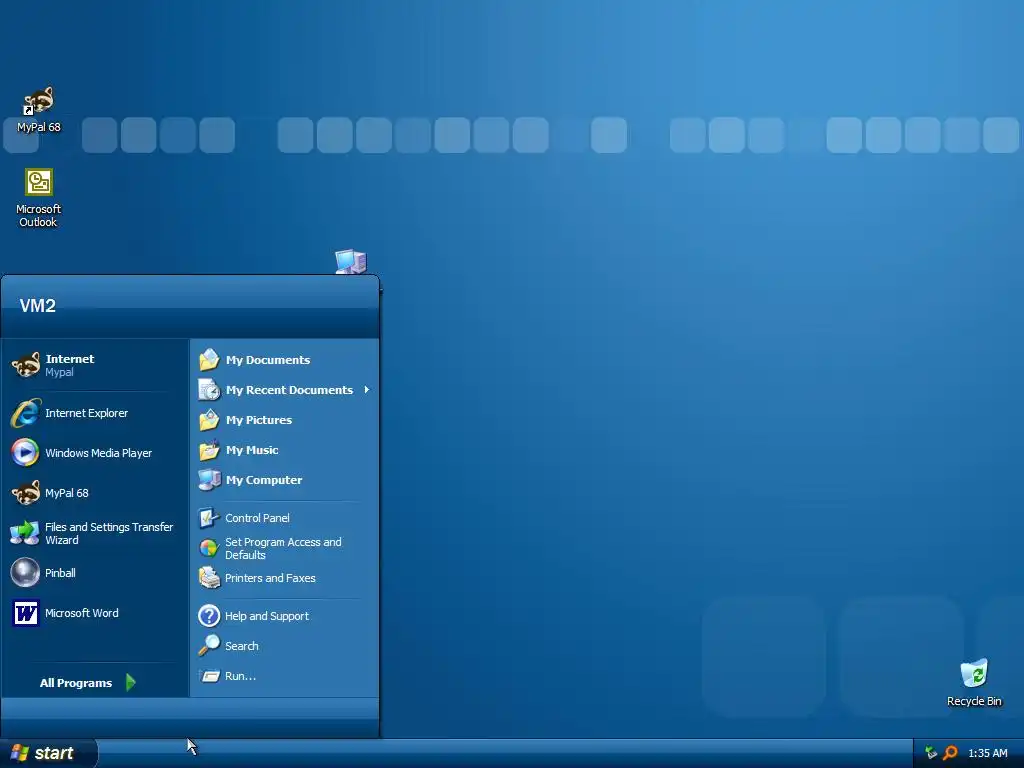This screenshot has height=768, width=1024.
Task: Open My Documents label
Action: pyautogui.click(x=268, y=360)
